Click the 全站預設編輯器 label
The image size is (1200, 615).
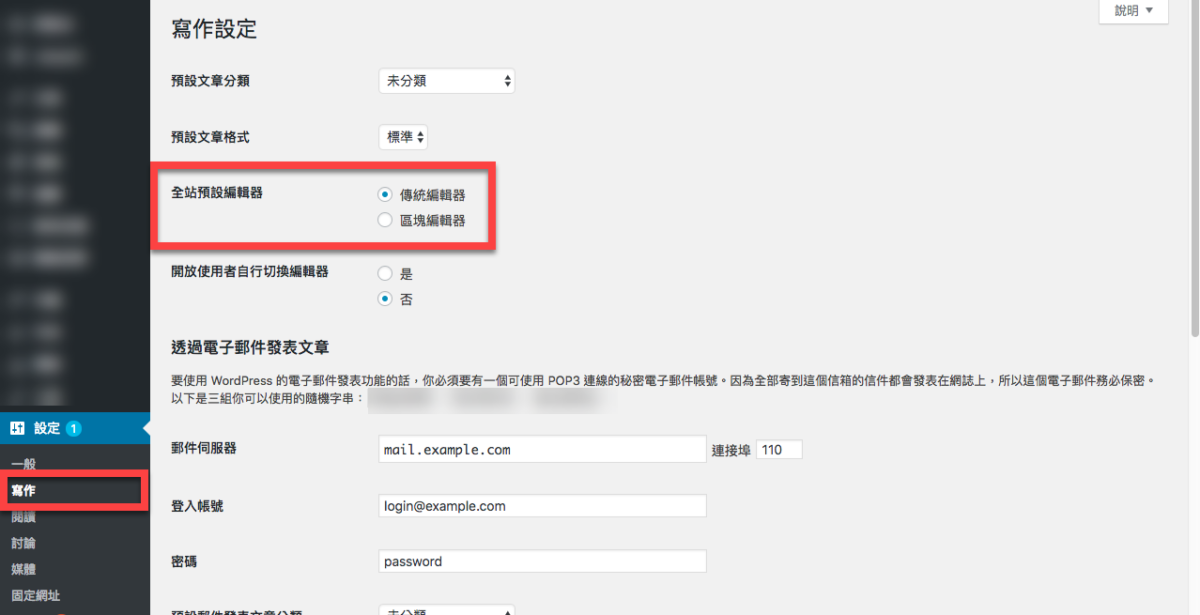217,192
